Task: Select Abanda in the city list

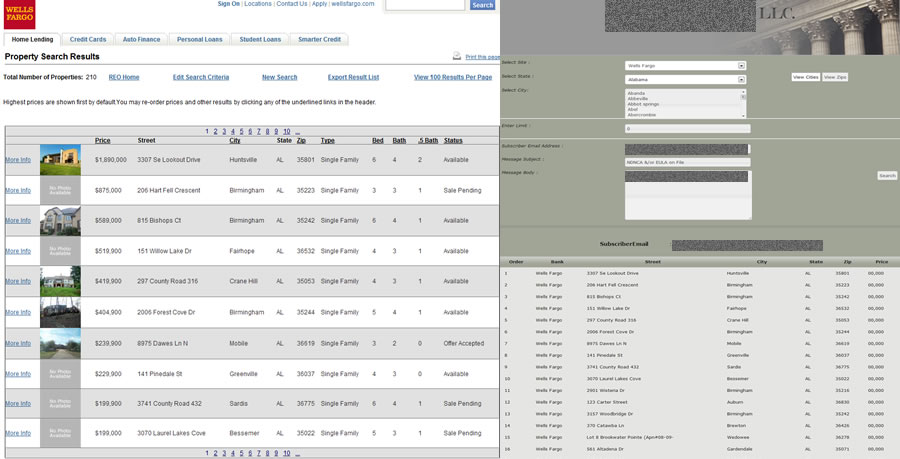Action: [x=636, y=93]
